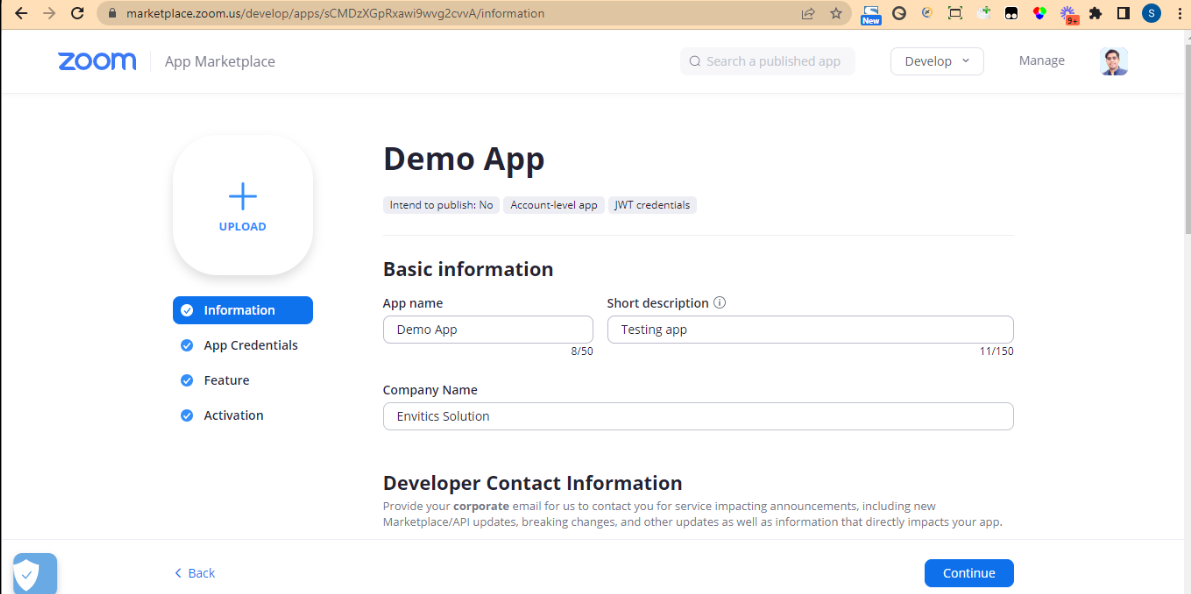
Task: Reload the page with the refresh icon
Action: coord(78,14)
